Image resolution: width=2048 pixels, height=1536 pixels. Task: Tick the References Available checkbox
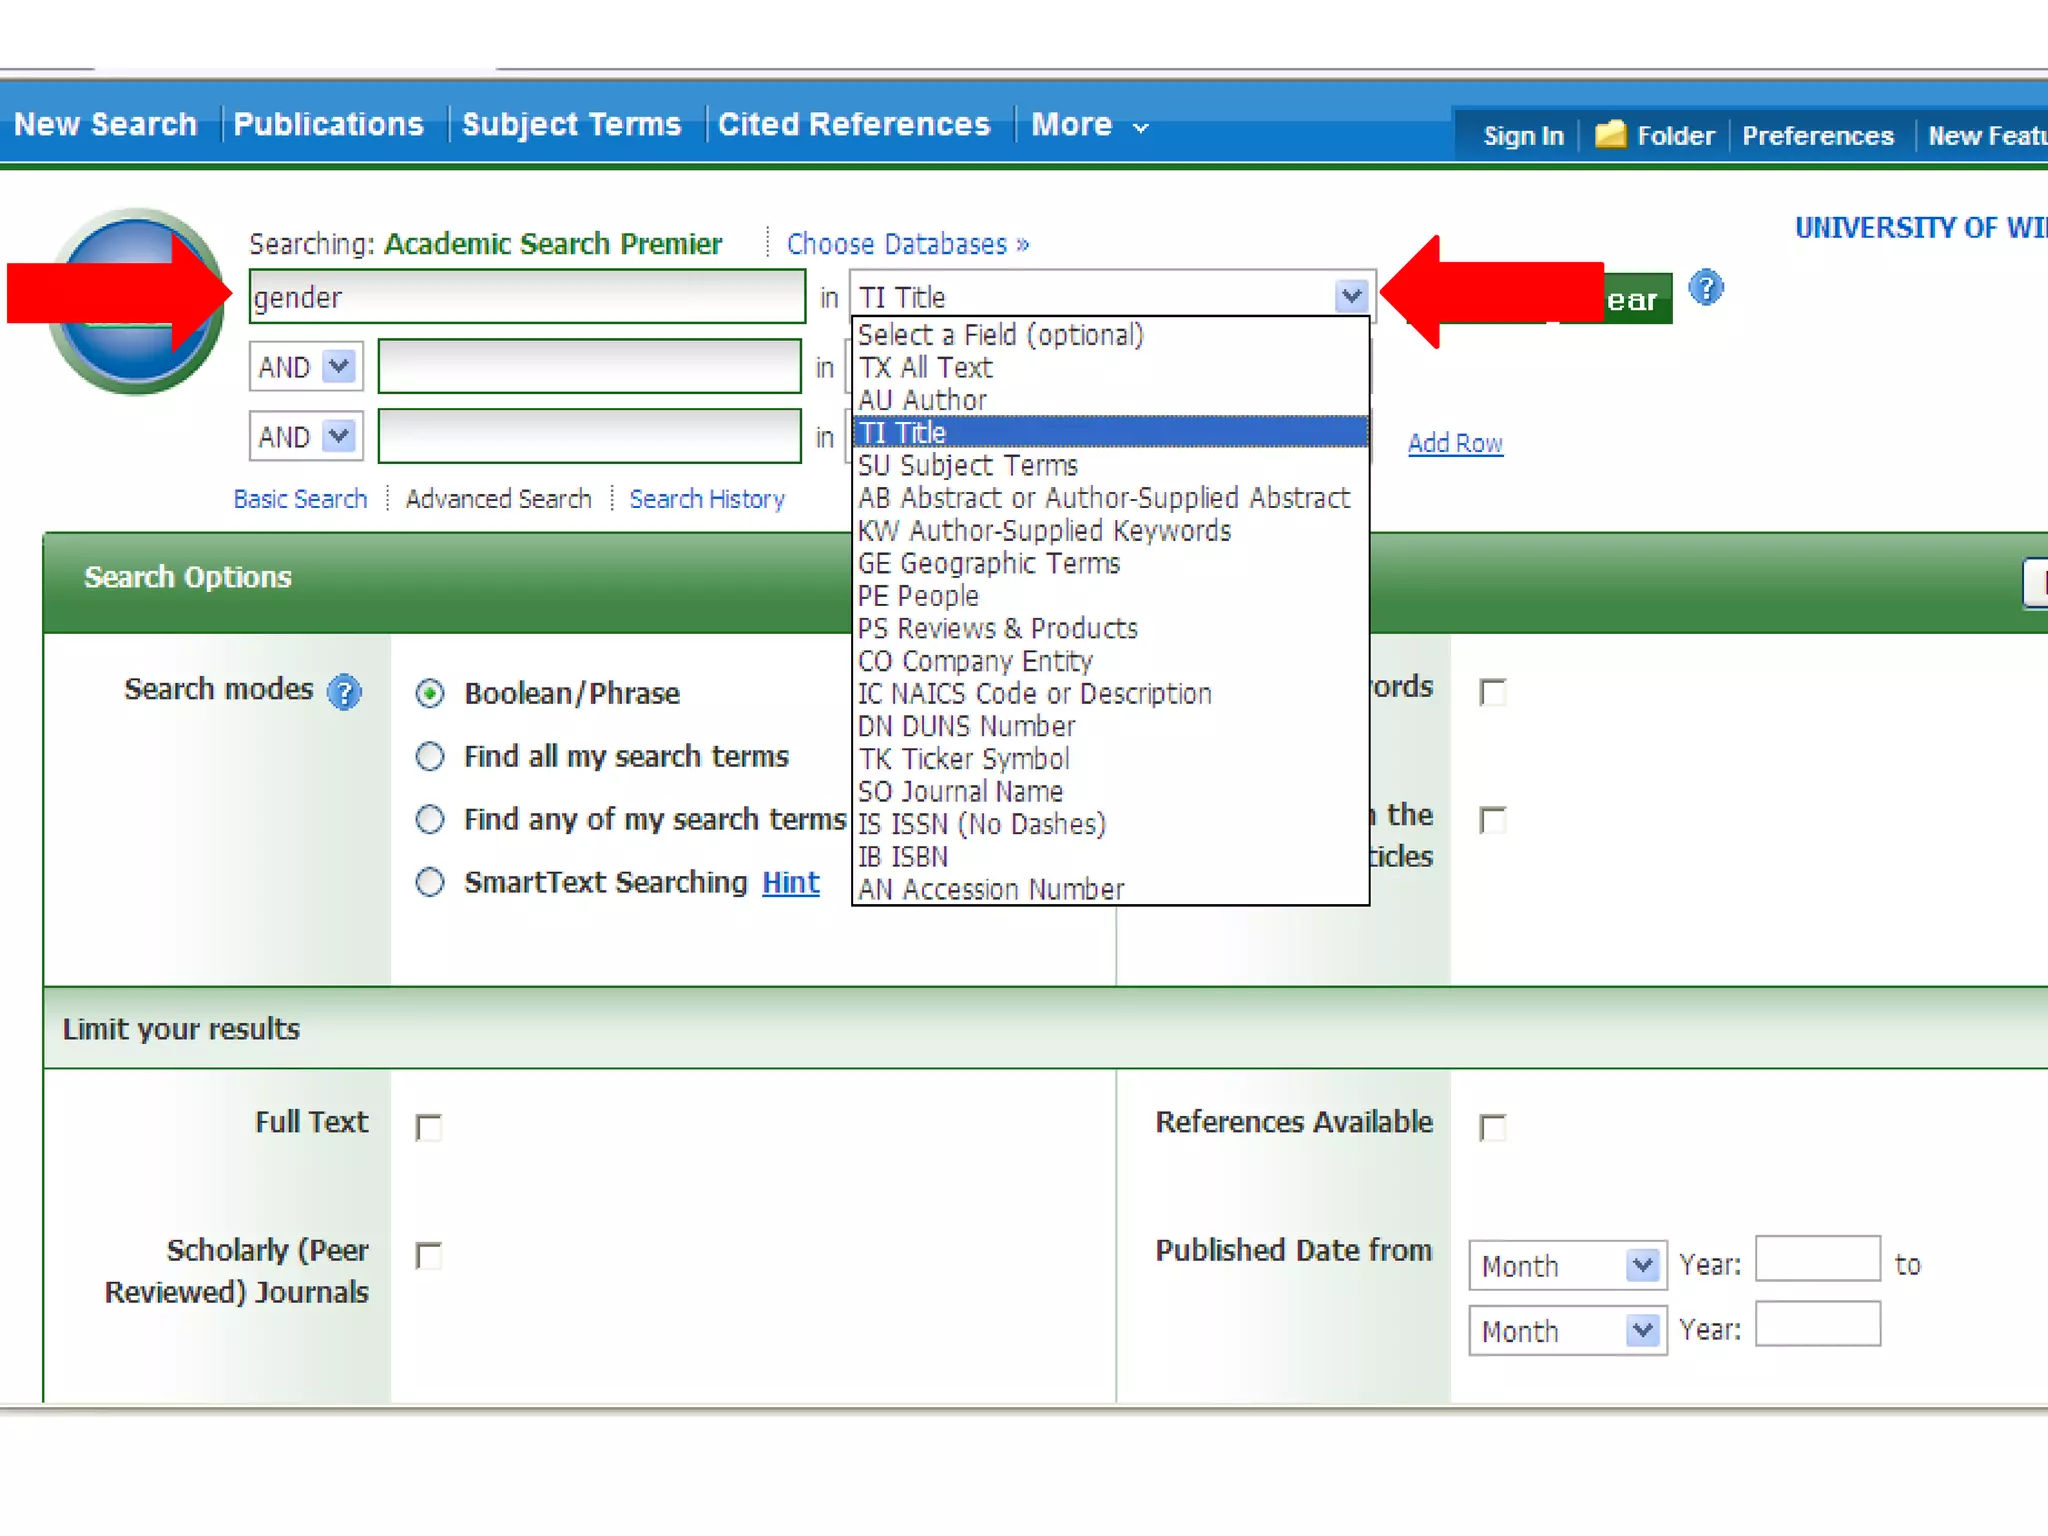(x=1493, y=1128)
